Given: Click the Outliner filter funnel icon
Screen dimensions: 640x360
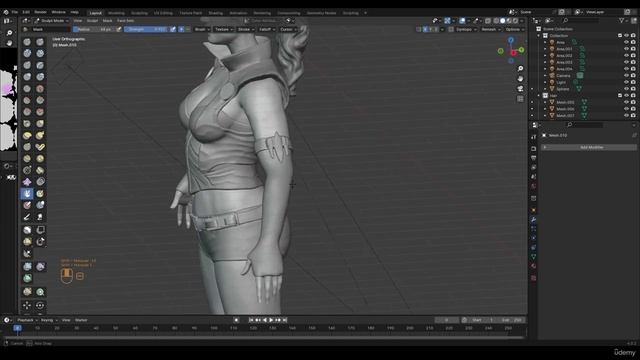Looking at the screenshot, I should [x=622, y=20].
